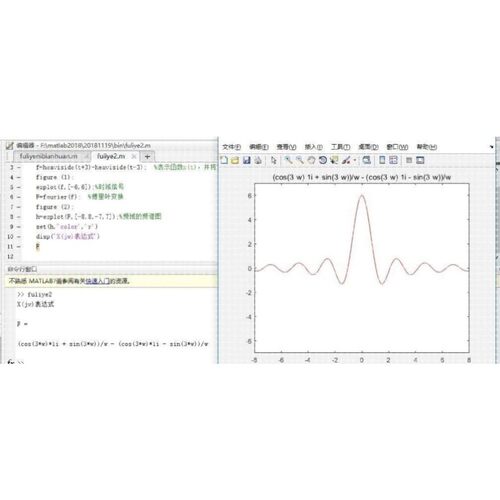Select the Edit Plot arrow tool

coord(274,160)
